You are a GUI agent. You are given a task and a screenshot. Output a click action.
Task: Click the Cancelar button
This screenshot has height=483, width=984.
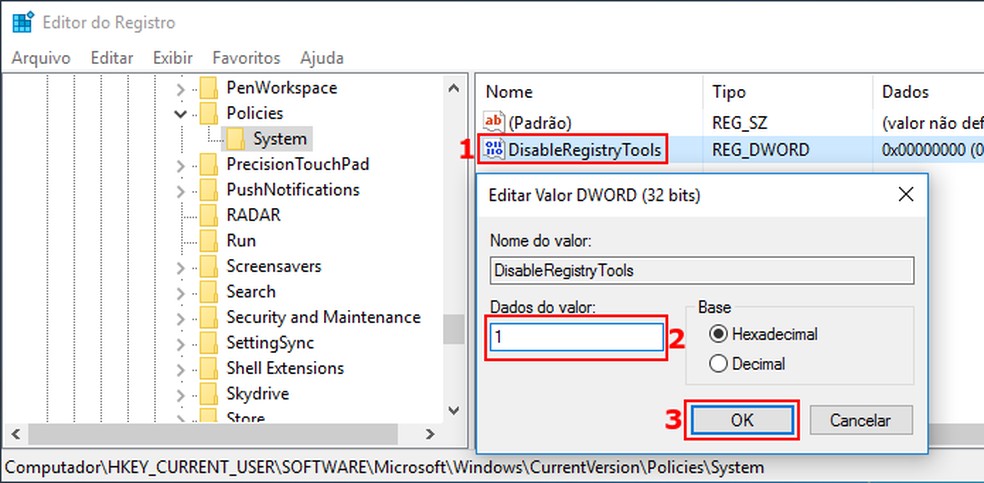(860, 420)
